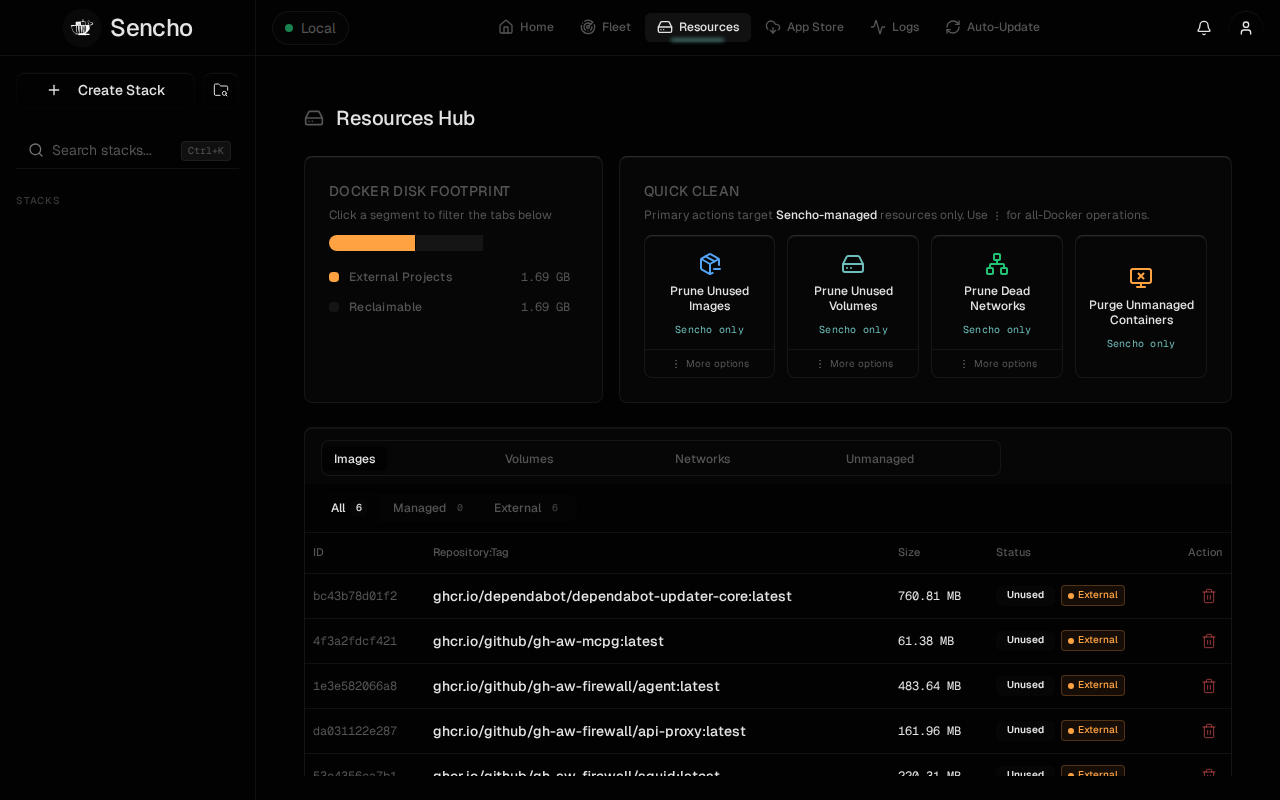Go to the Home page
This screenshot has width=1280, height=800.
click(526, 27)
